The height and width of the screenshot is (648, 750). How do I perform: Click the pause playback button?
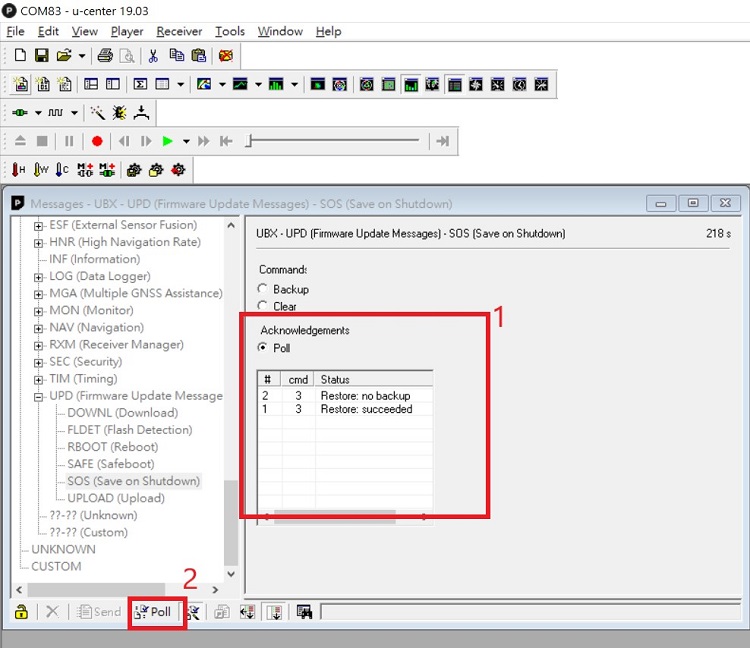(x=69, y=142)
